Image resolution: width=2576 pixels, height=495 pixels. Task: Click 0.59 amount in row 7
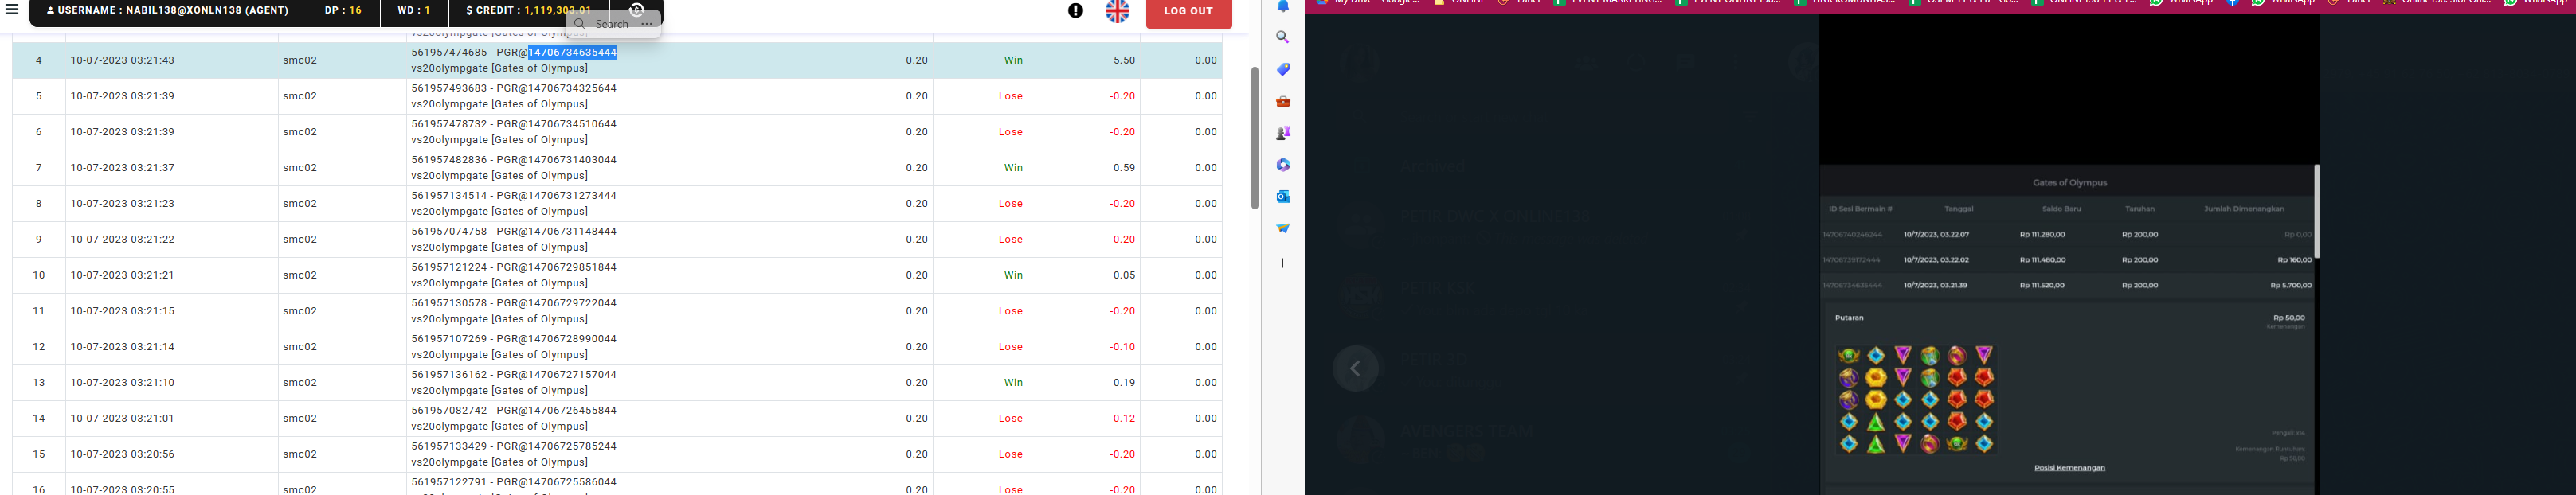[x=1124, y=168]
